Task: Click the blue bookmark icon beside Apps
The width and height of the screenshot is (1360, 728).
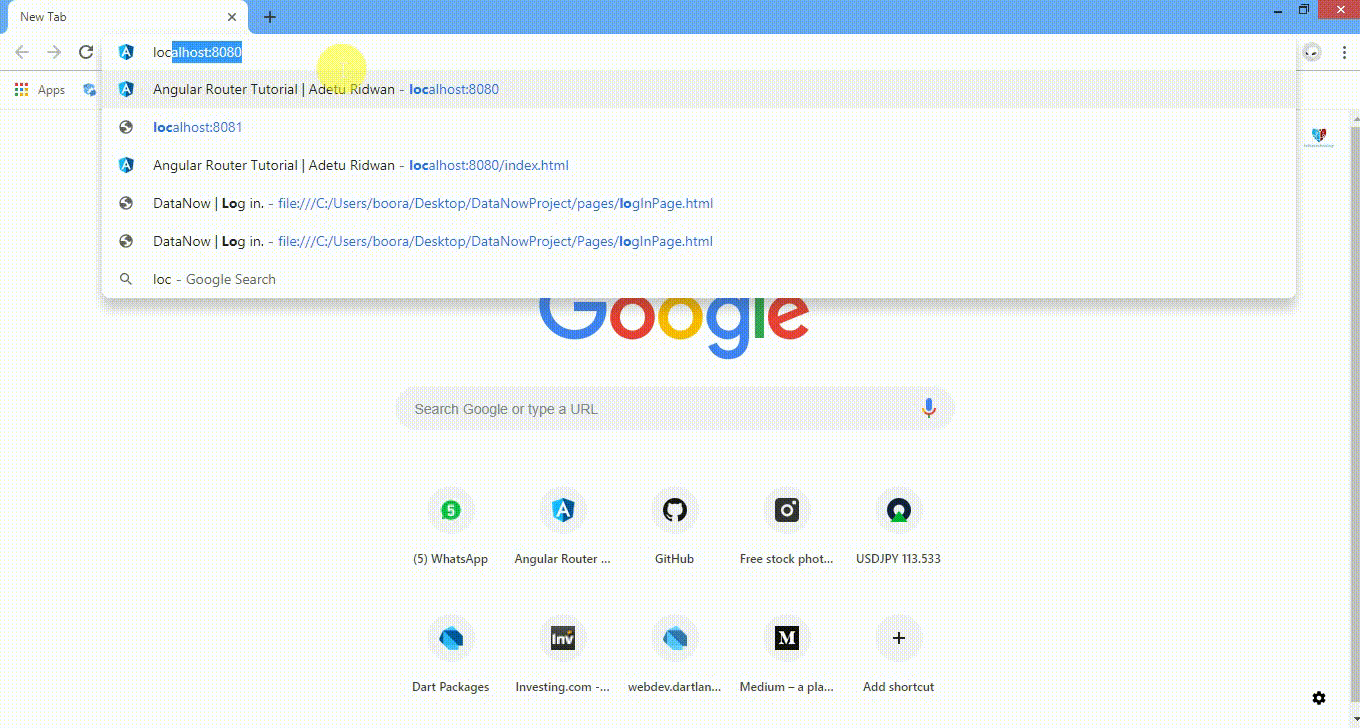Action: (89, 90)
